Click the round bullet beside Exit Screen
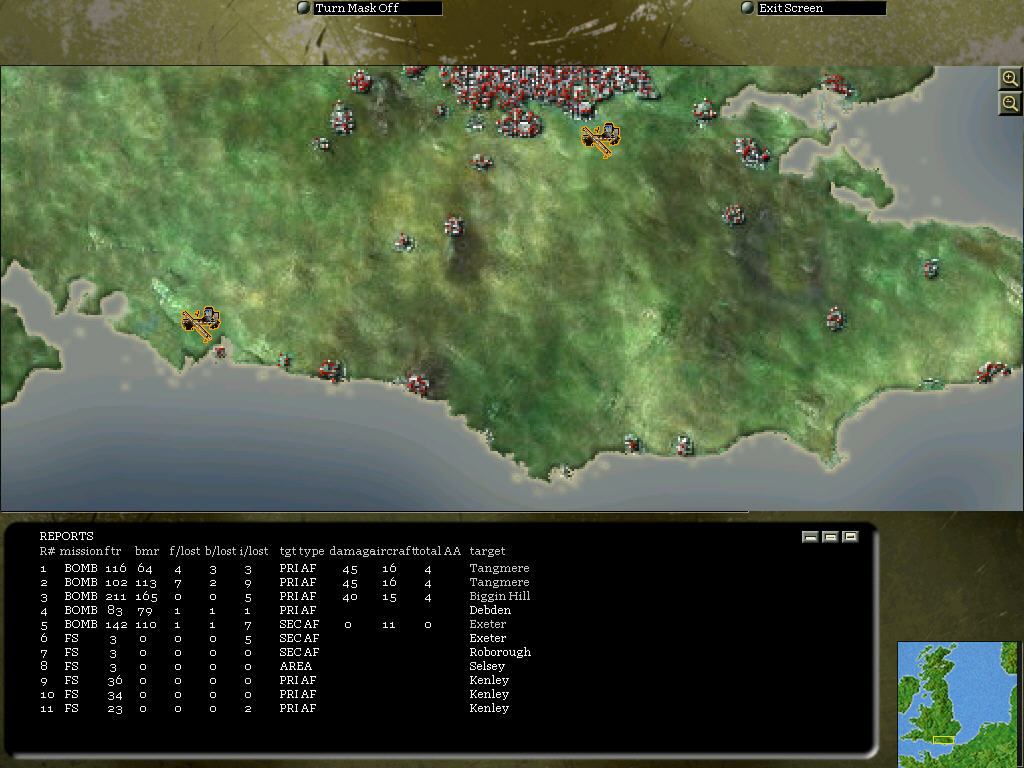This screenshot has width=1024, height=768. [x=747, y=8]
